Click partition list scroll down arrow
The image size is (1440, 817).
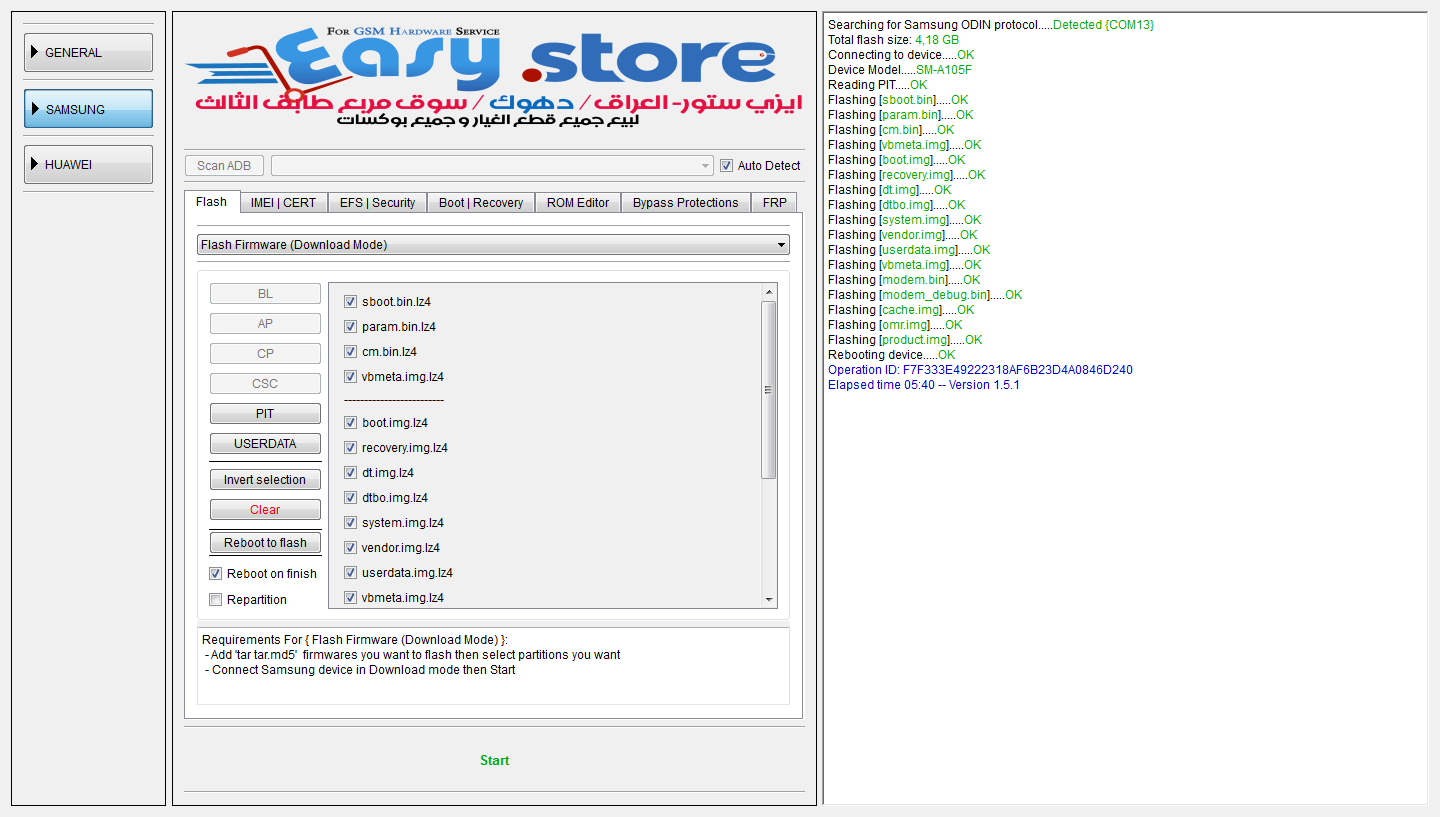(x=769, y=600)
